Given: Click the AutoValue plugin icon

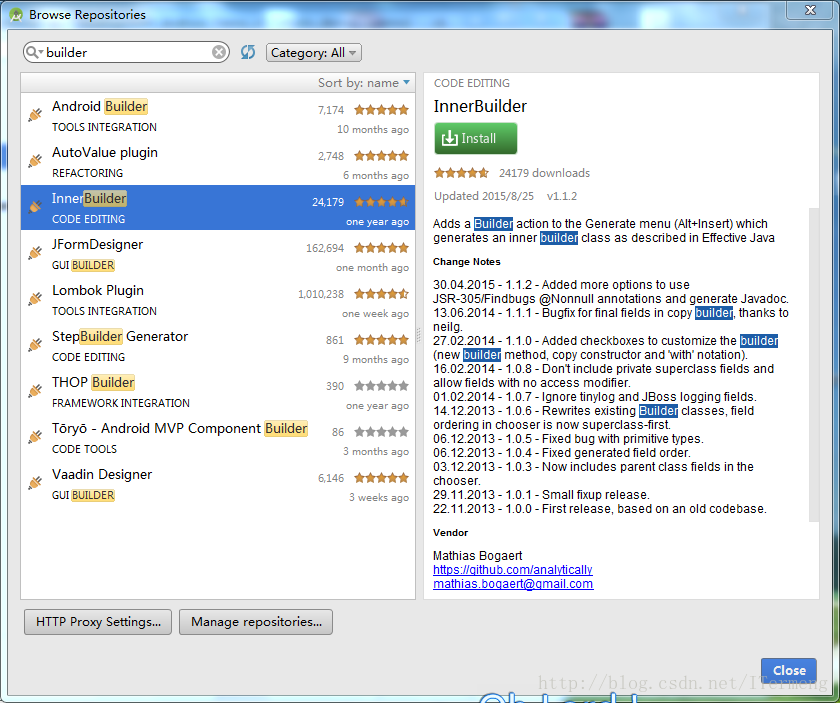Looking at the screenshot, I should click(35, 161).
